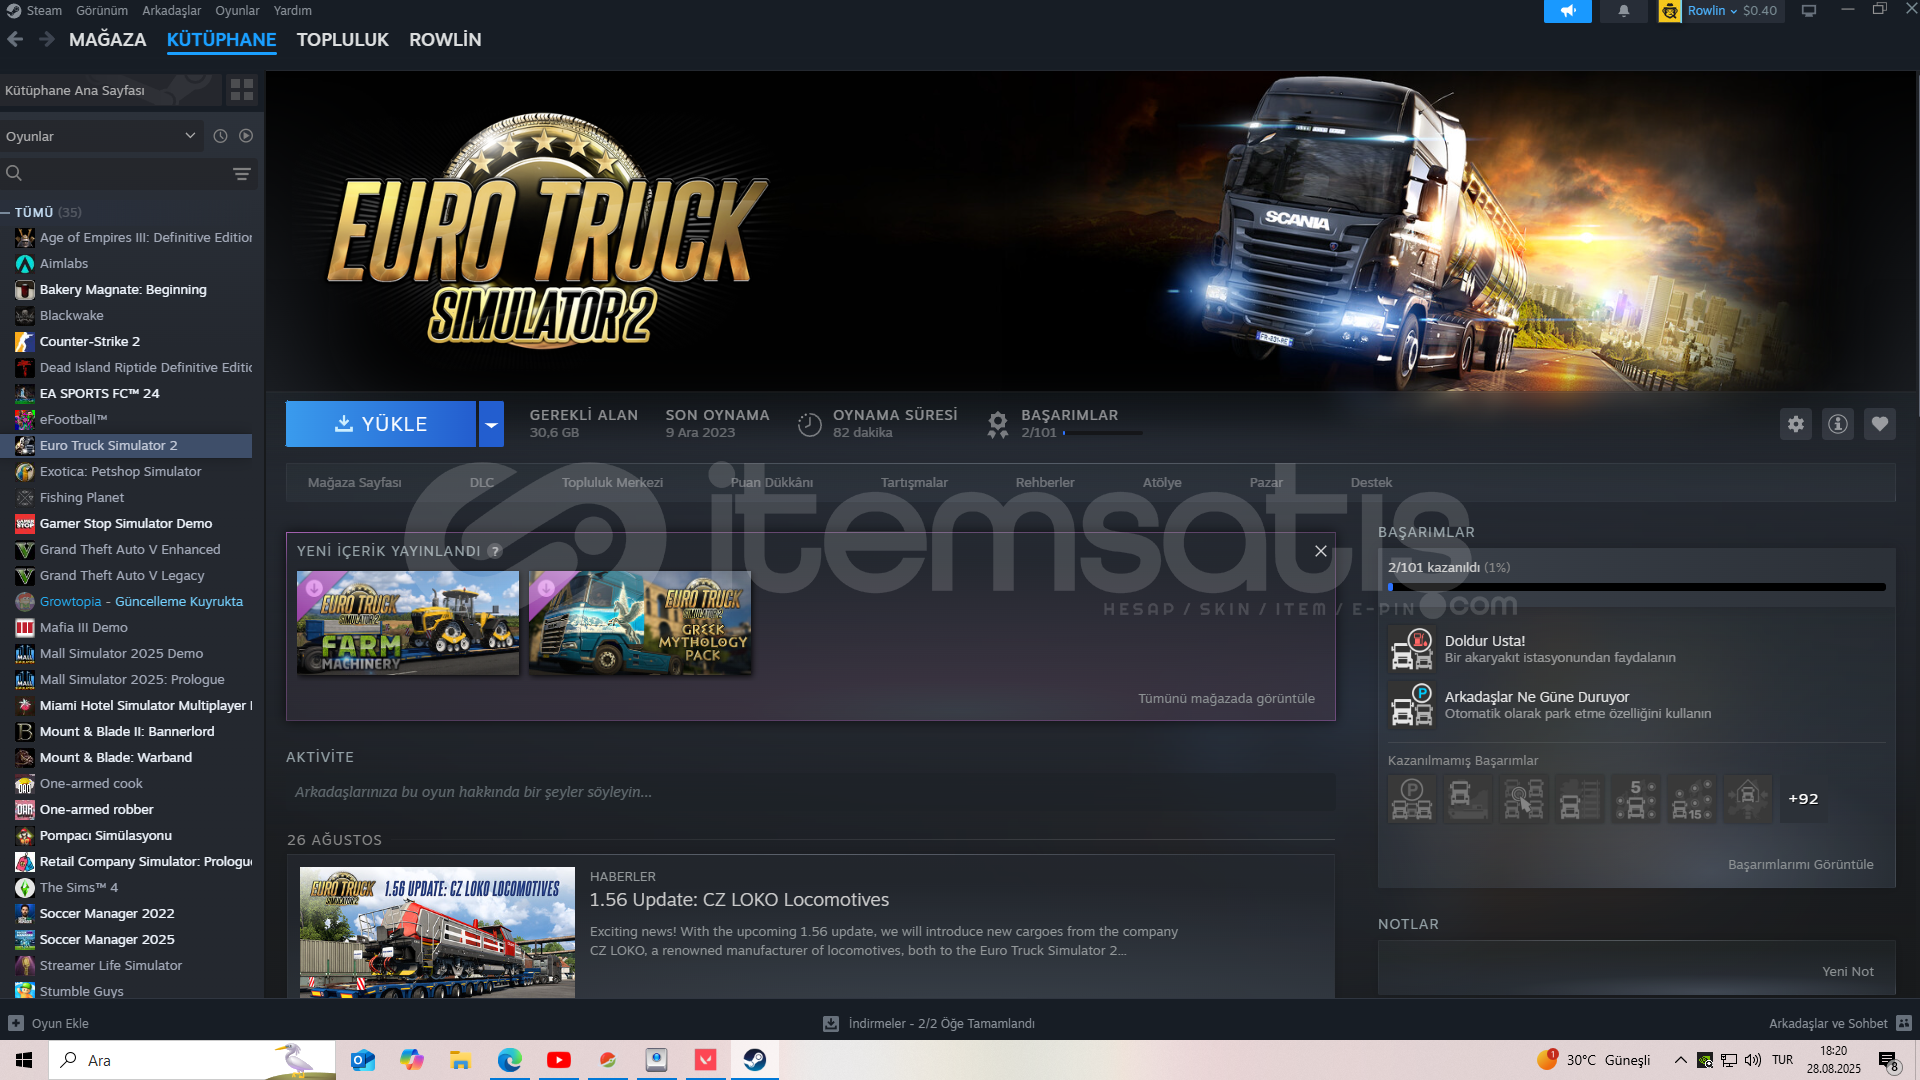The height and width of the screenshot is (1080, 1920).
Task: Open game settings gear icon
Action: coord(1796,424)
